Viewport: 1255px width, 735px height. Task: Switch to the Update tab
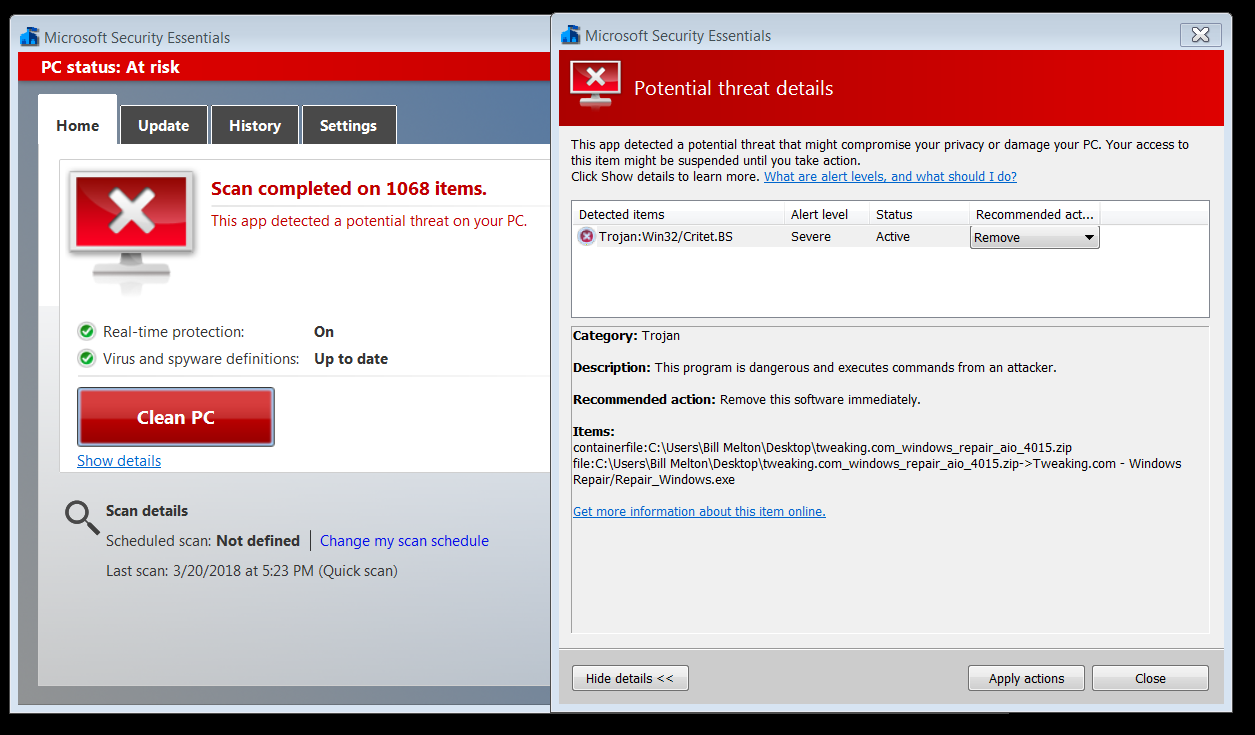[x=164, y=126]
